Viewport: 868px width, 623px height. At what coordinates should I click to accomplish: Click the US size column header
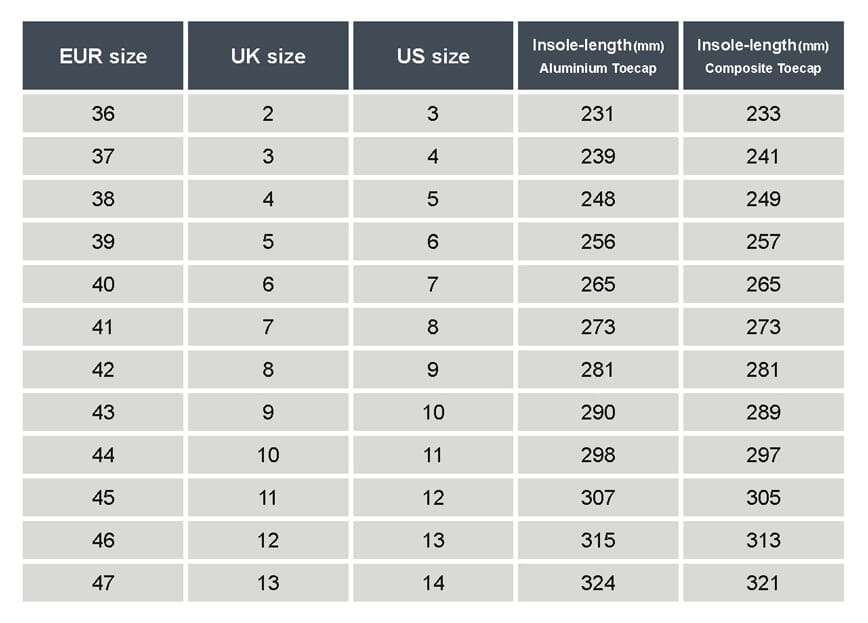433,55
